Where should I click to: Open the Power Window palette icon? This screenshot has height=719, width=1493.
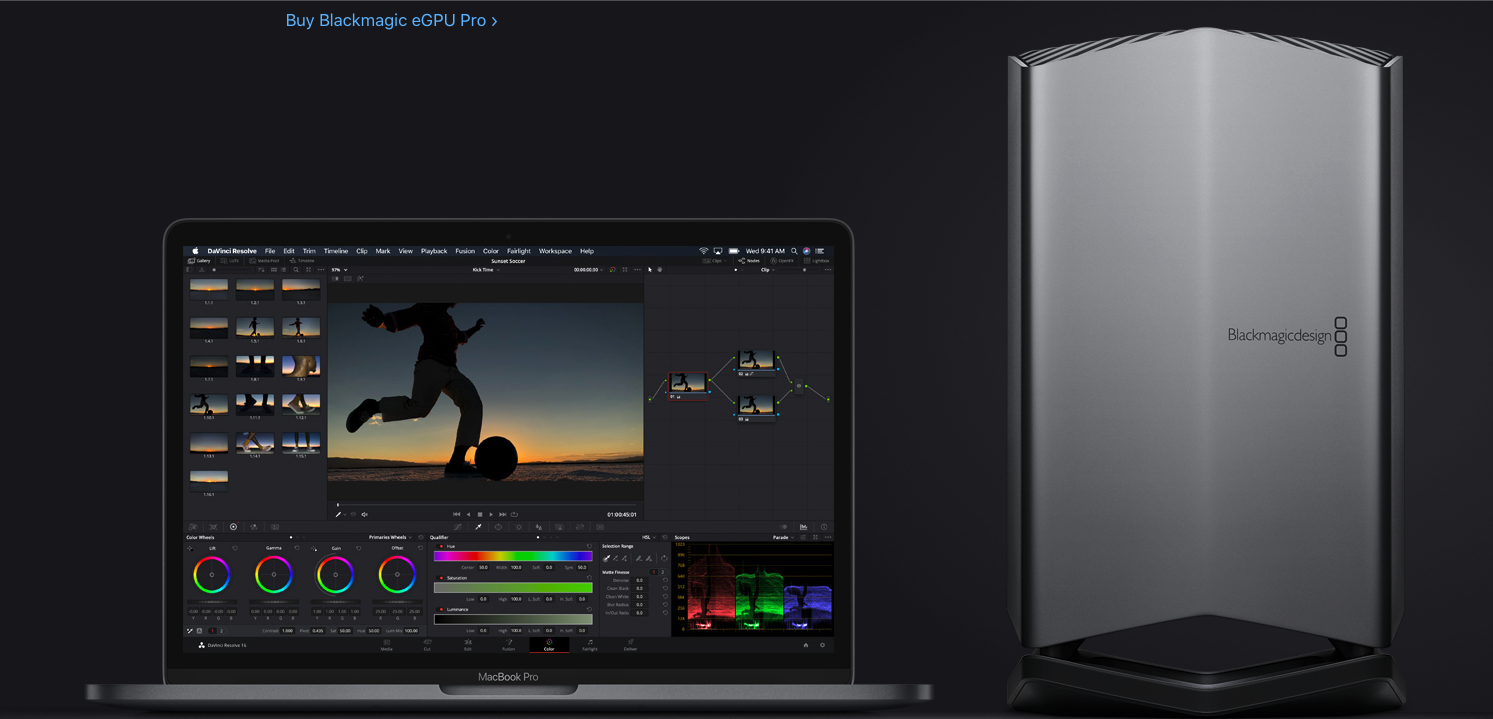click(x=498, y=527)
